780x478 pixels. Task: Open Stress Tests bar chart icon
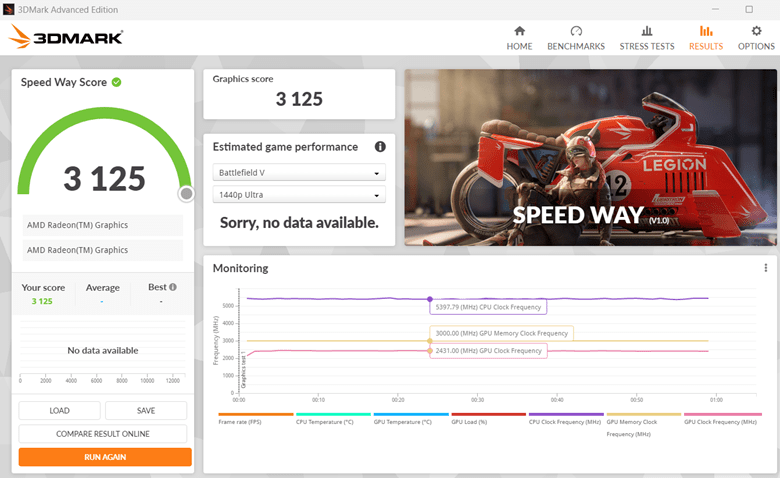(647, 31)
